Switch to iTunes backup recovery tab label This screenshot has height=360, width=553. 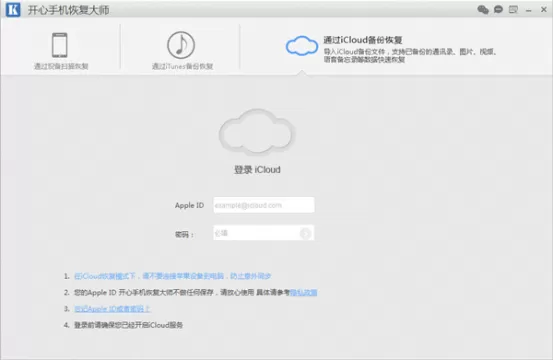(x=182, y=66)
